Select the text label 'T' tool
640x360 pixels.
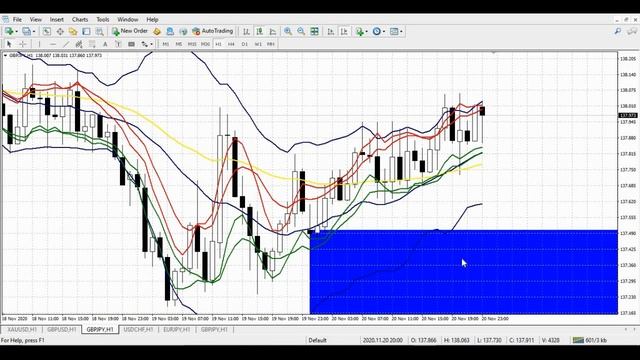click(x=118, y=44)
